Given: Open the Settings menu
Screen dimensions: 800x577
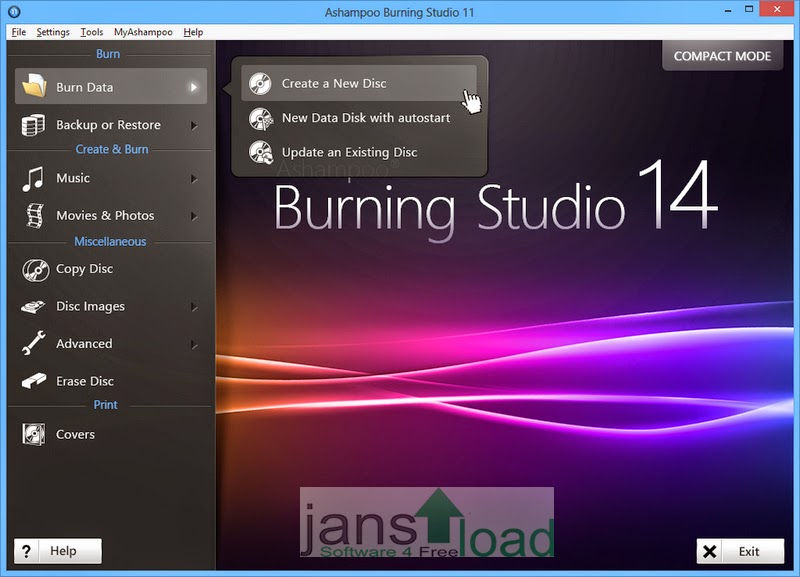Looking at the screenshot, I should 53,32.
